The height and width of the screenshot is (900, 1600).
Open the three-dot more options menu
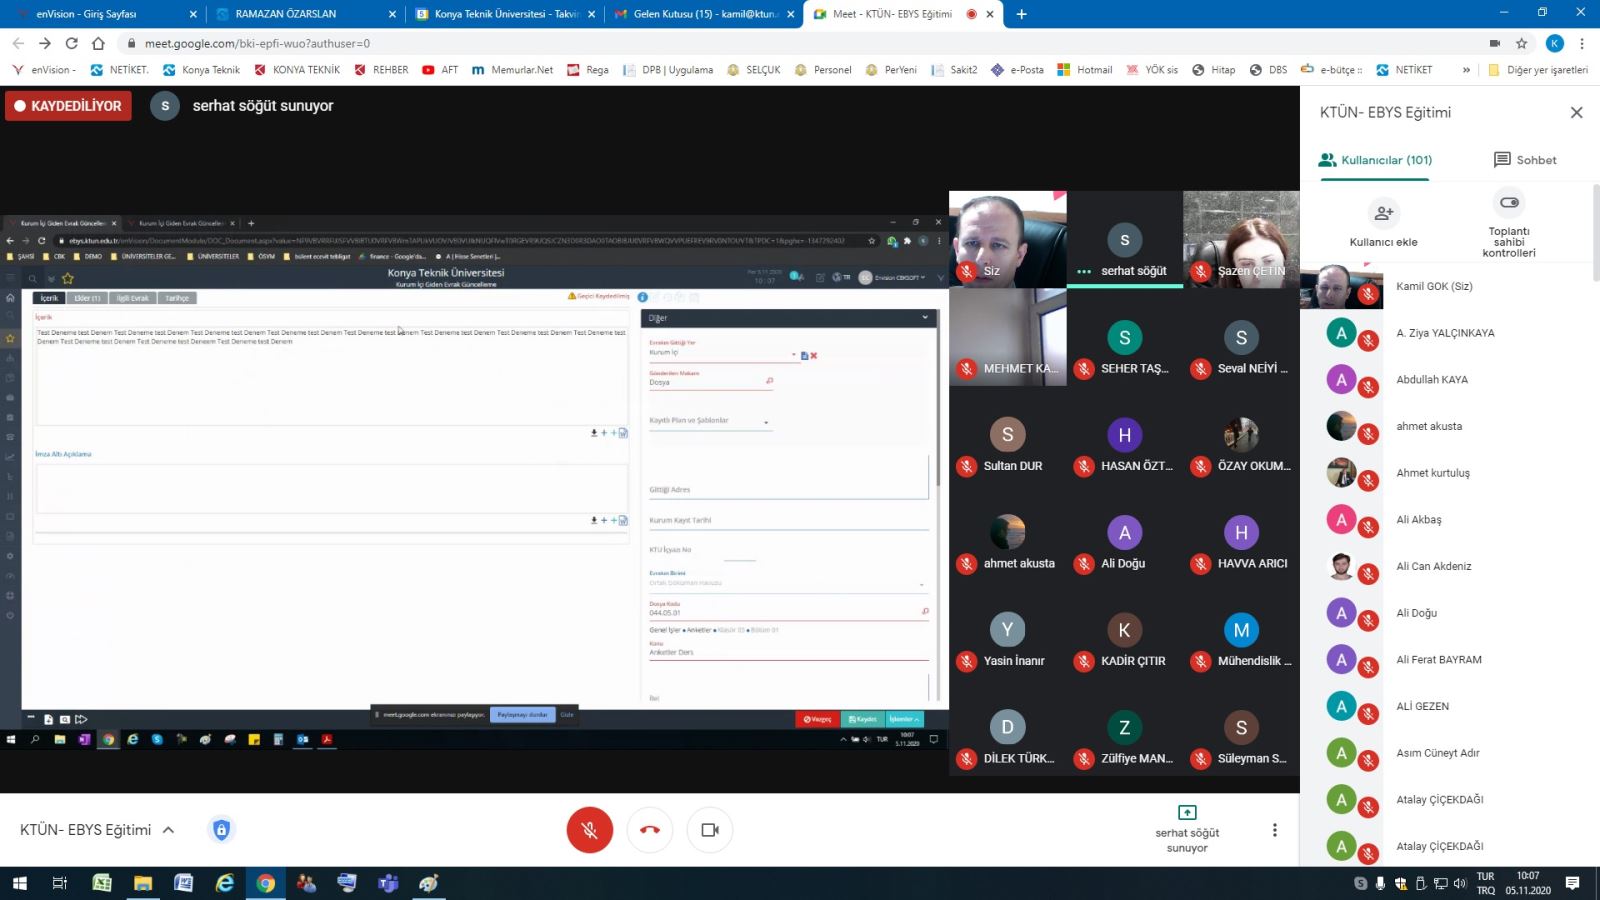coord(1274,830)
